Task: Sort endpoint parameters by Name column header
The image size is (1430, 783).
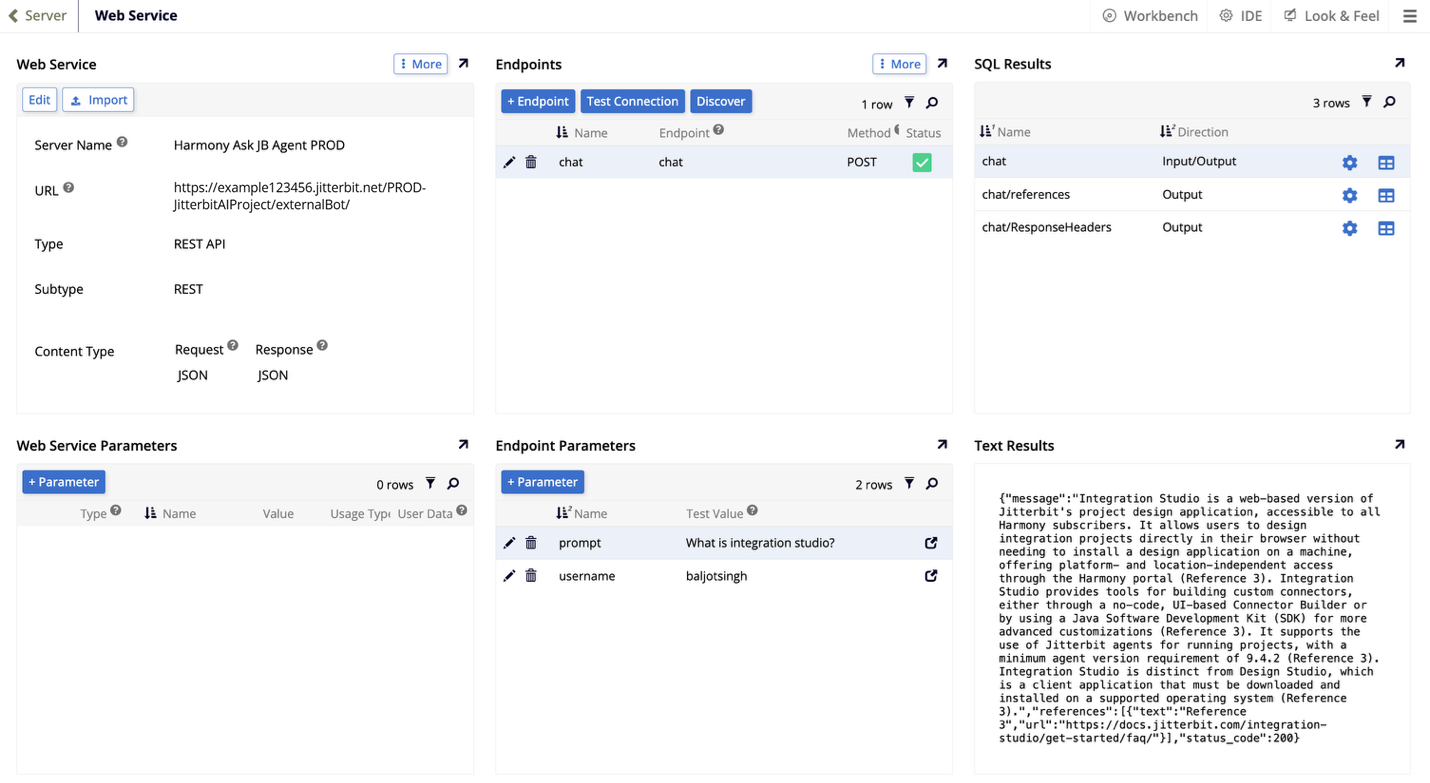Action: click(590, 513)
